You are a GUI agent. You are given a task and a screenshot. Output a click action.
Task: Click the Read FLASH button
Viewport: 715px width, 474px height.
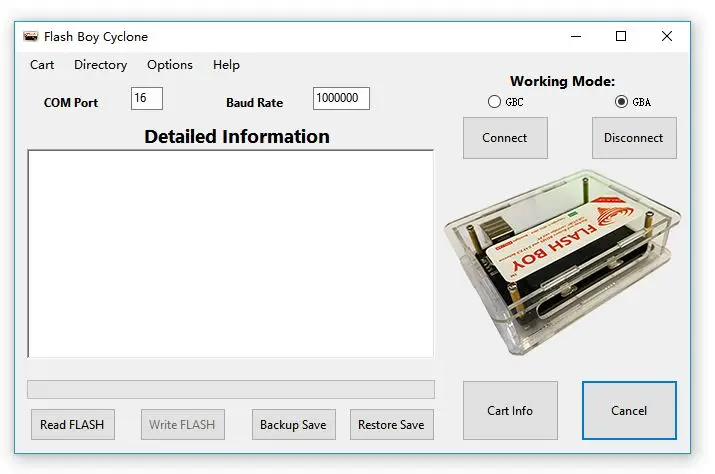pyautogui.click(x=72, y=424)
